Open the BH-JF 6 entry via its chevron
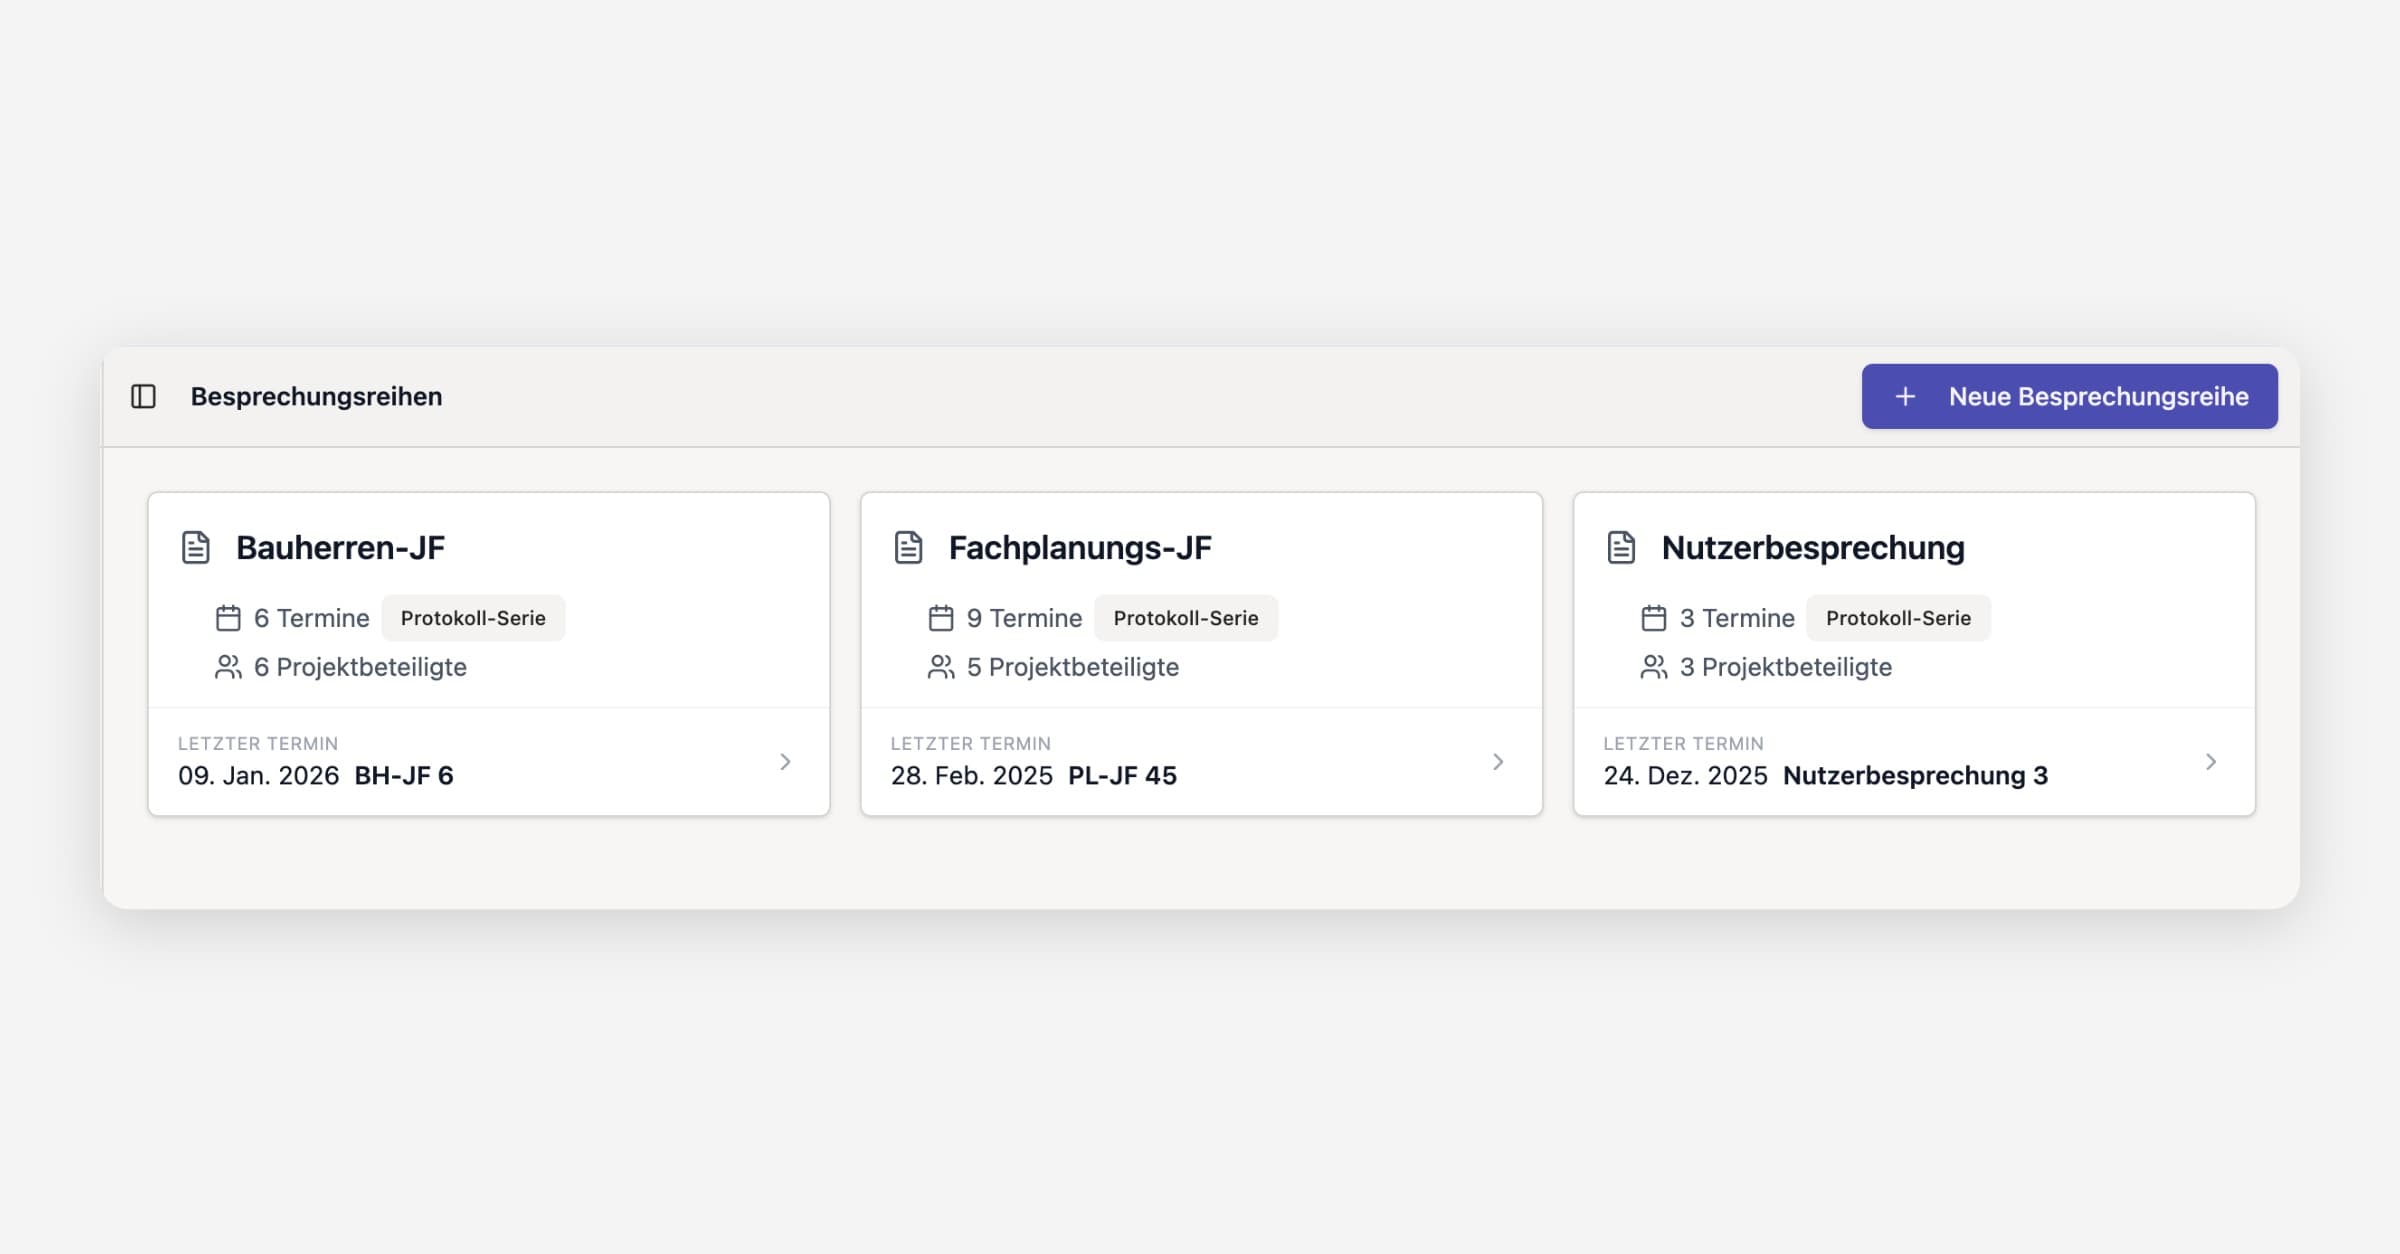 (x=785, y=762)
